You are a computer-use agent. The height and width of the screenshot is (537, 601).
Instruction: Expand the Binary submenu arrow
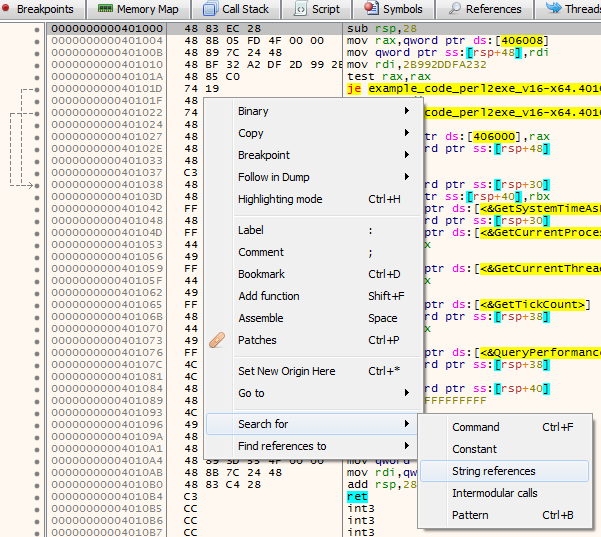pyautogui.click(x=406, y=111)
